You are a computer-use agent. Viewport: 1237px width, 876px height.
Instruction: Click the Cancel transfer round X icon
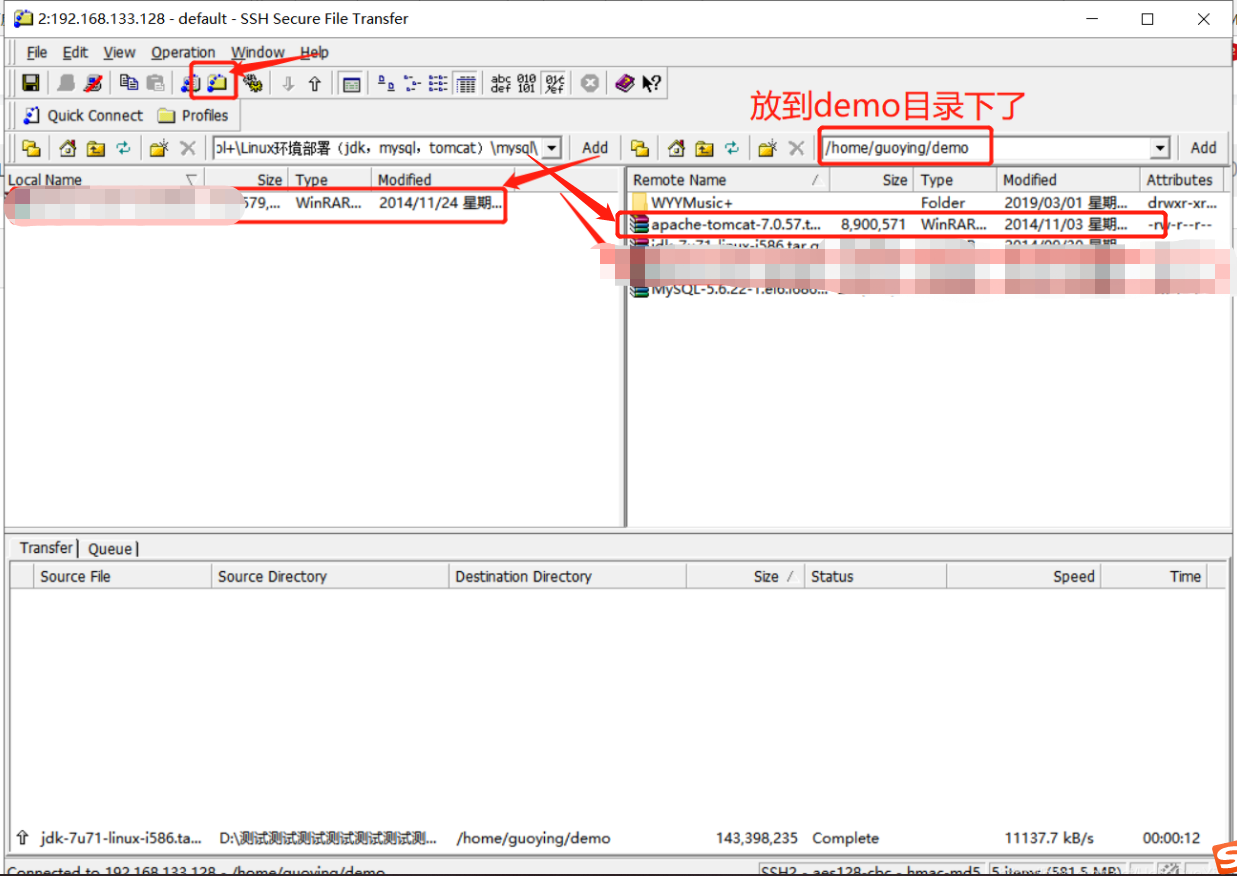pyautogui.click(x=590, y=84)
